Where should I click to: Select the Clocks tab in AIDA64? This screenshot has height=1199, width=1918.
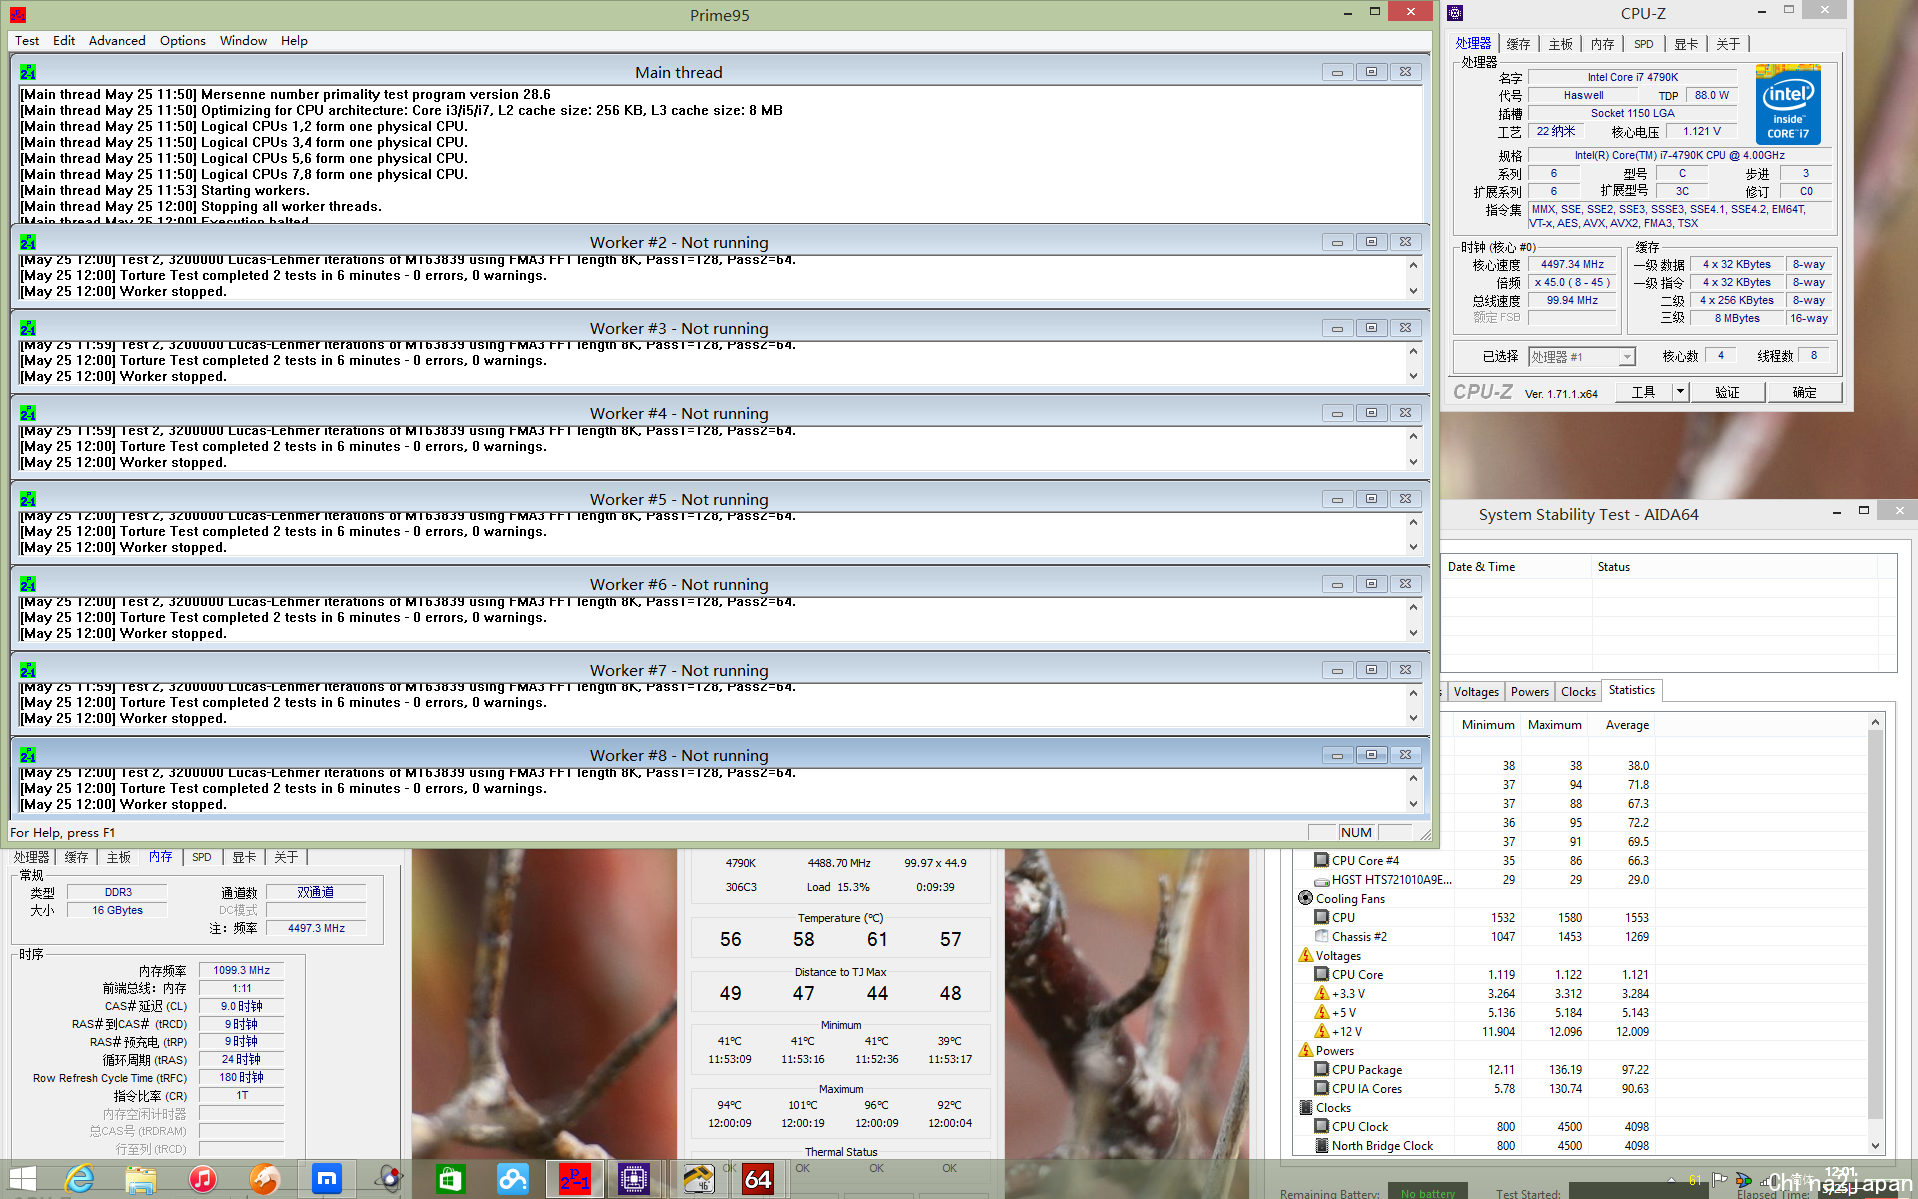(1578, 692)
